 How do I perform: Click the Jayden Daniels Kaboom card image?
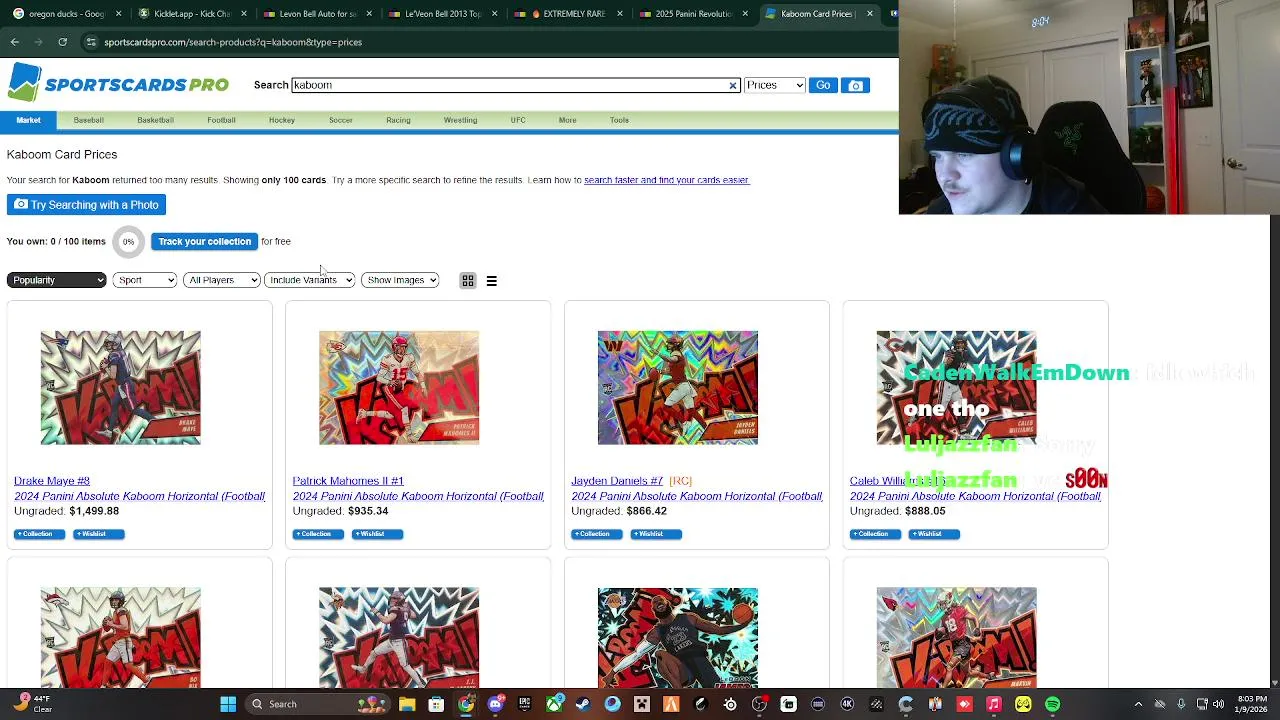tap(678, 388)
